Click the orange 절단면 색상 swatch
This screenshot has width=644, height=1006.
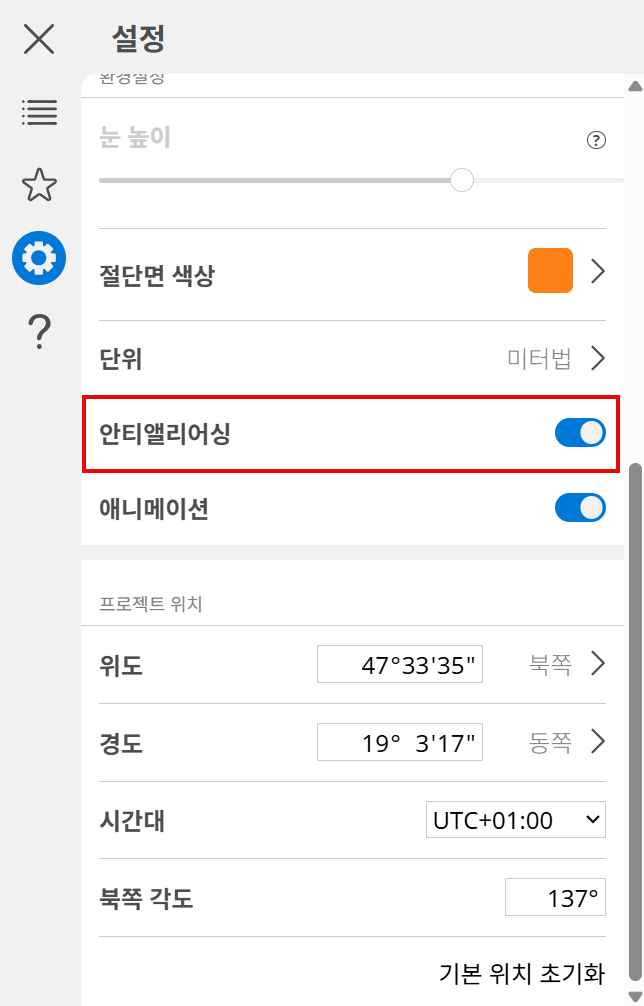point(550,271)
